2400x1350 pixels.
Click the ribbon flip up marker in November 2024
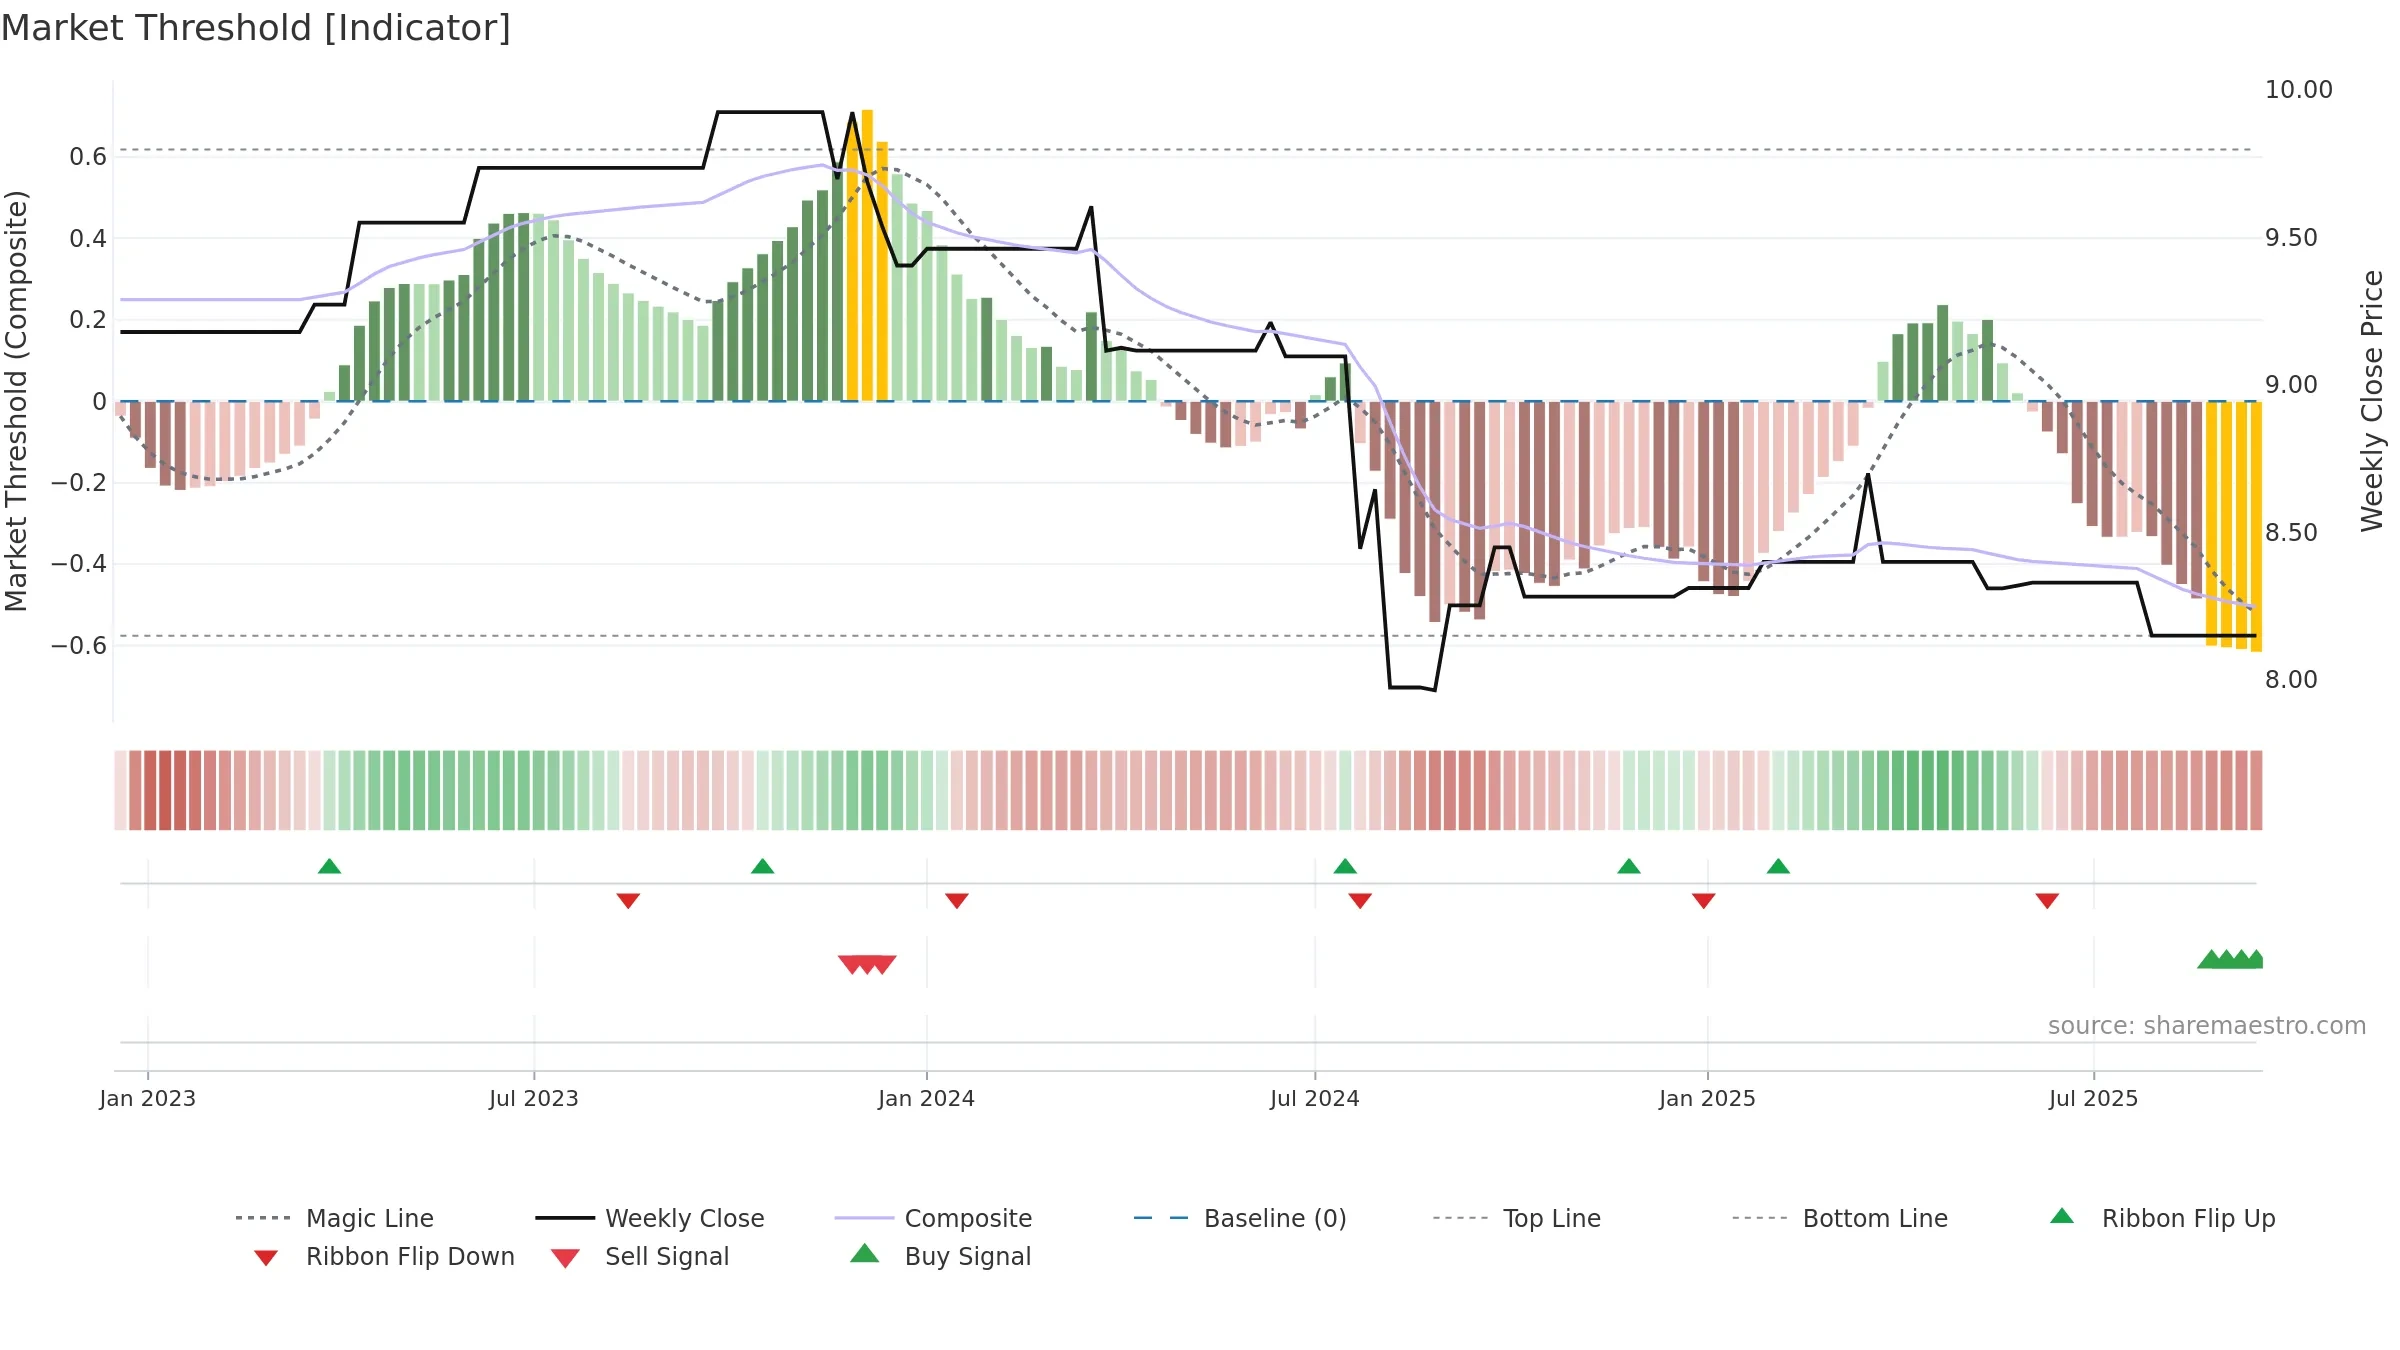pyautogui.click(x=1629, y=866)
